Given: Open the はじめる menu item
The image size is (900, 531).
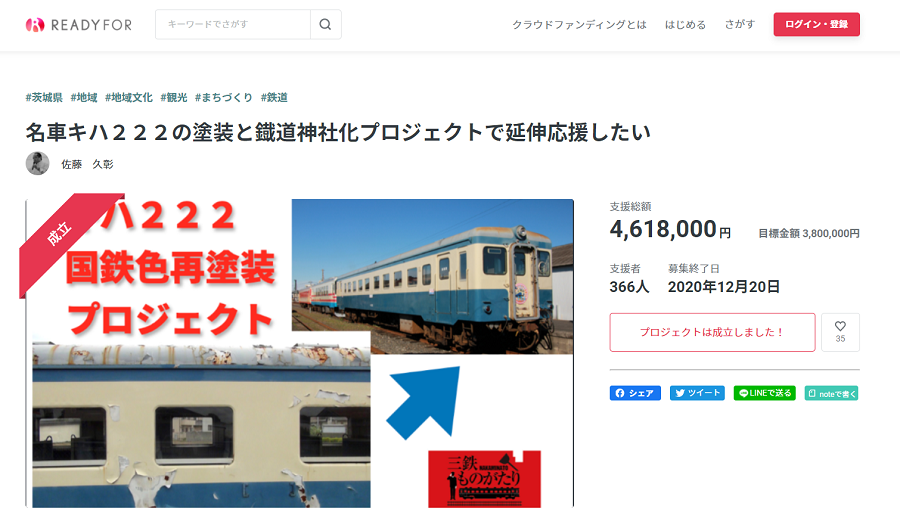Looking at the screenshot, I should coord(685,25).
